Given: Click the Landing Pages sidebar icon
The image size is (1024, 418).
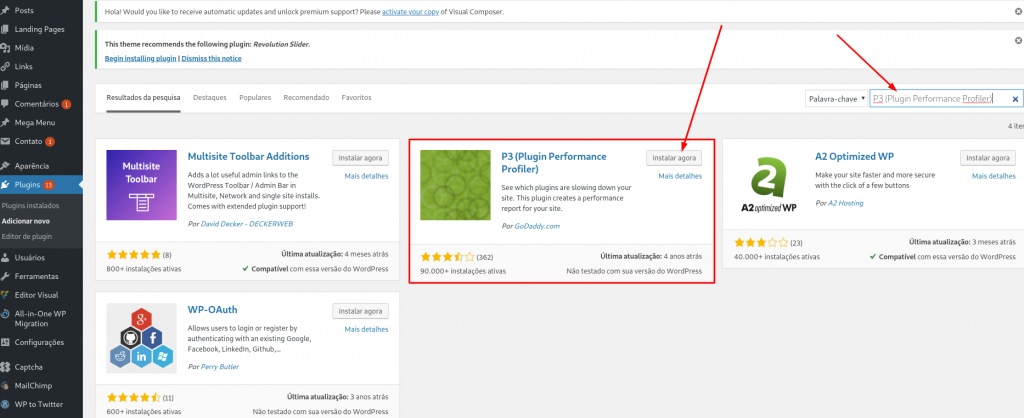Looking at the screenshot, I should pos(5,29).
